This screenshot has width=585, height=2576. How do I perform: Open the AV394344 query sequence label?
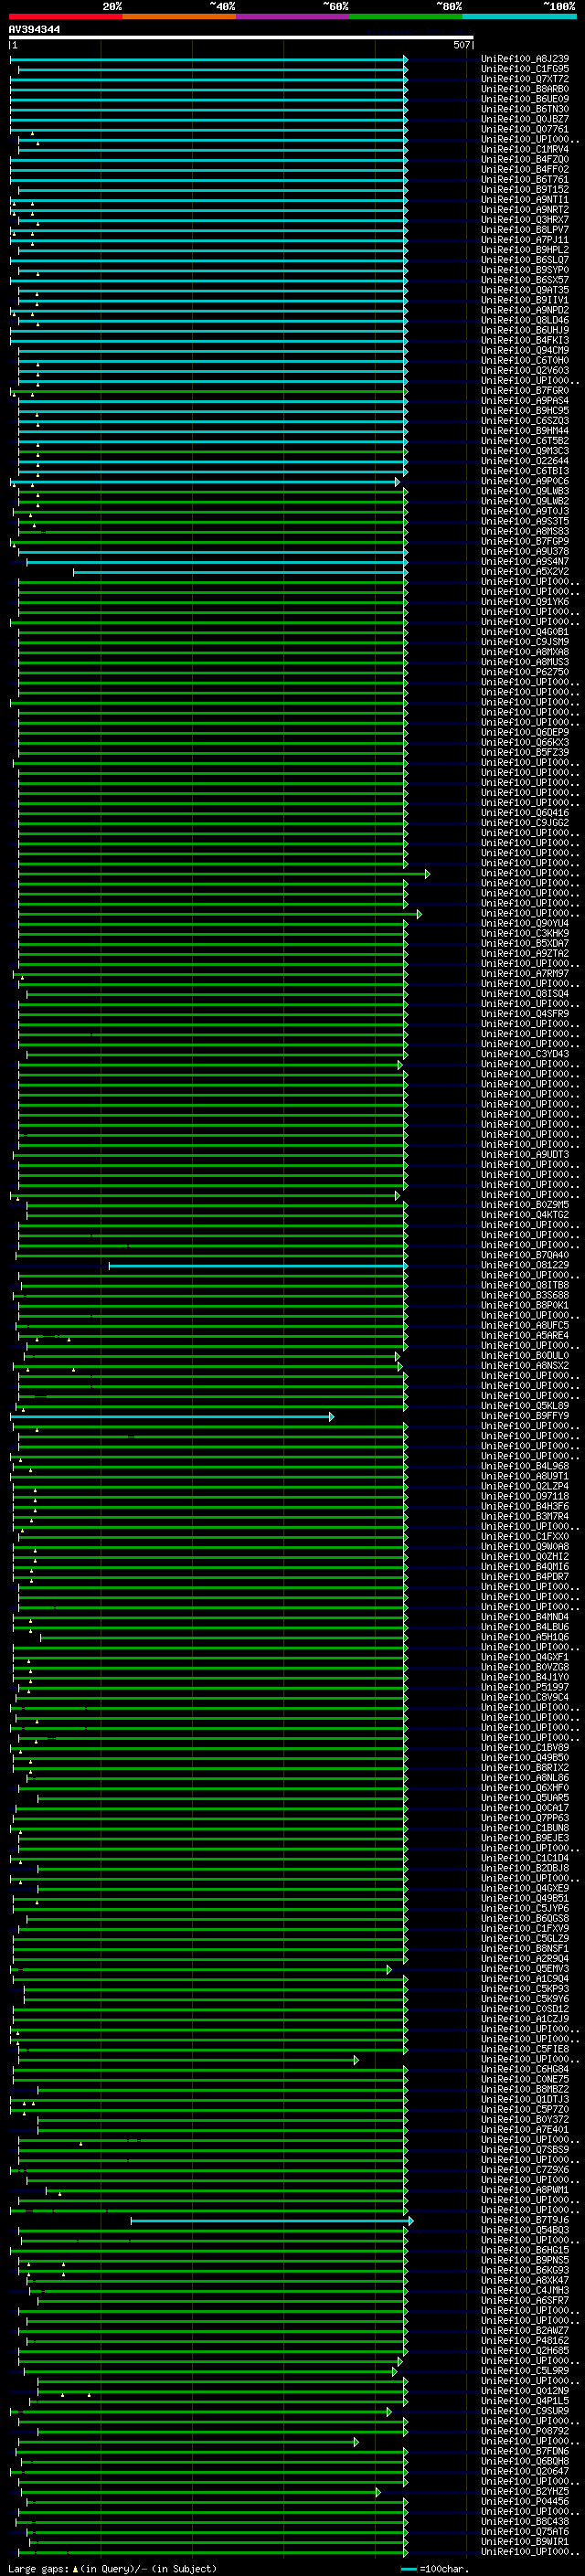34,30
